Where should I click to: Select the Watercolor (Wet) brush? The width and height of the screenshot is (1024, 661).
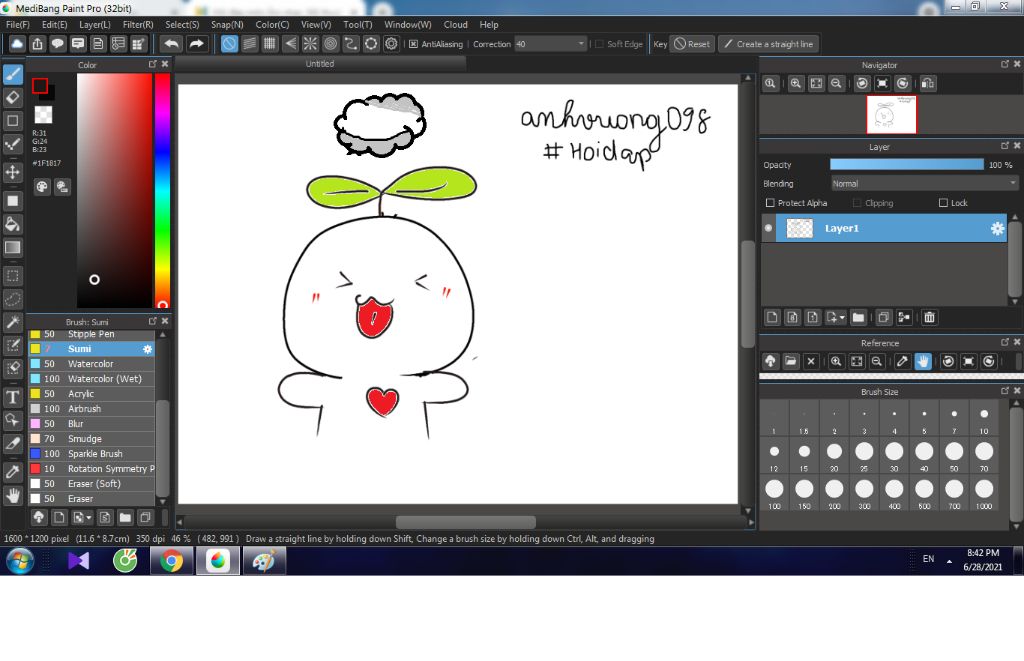pyautogui.click(x=91, y=379)
